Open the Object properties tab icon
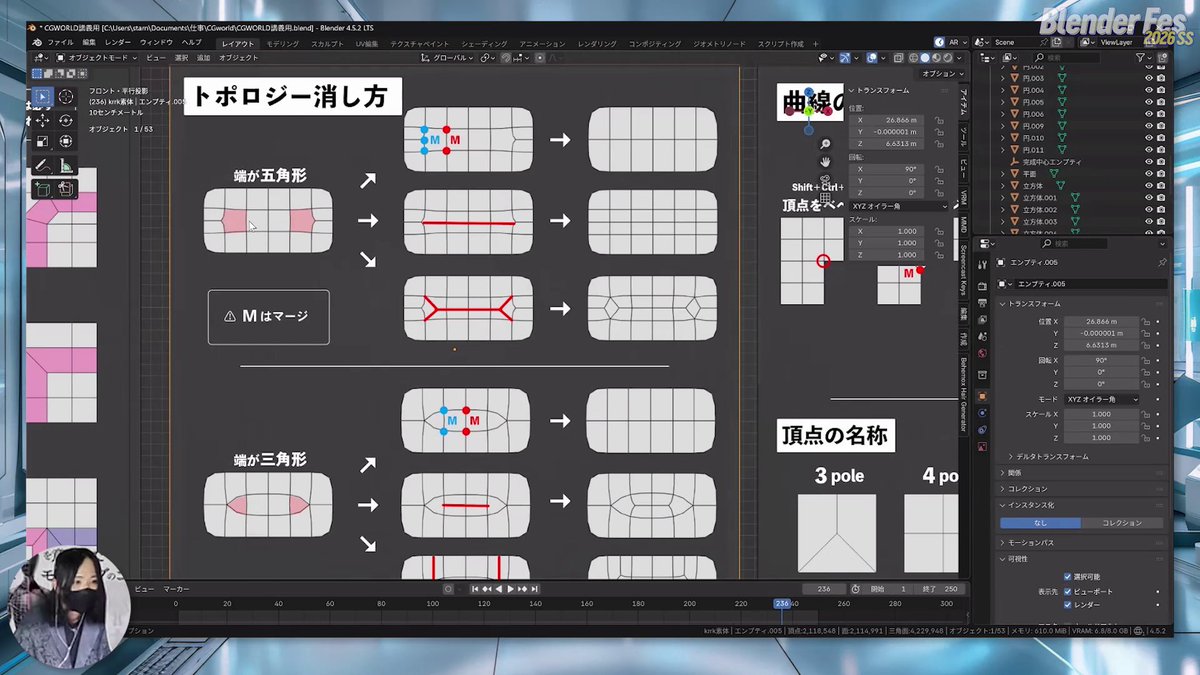1200x675 pixels. click(x=982, y=396)
